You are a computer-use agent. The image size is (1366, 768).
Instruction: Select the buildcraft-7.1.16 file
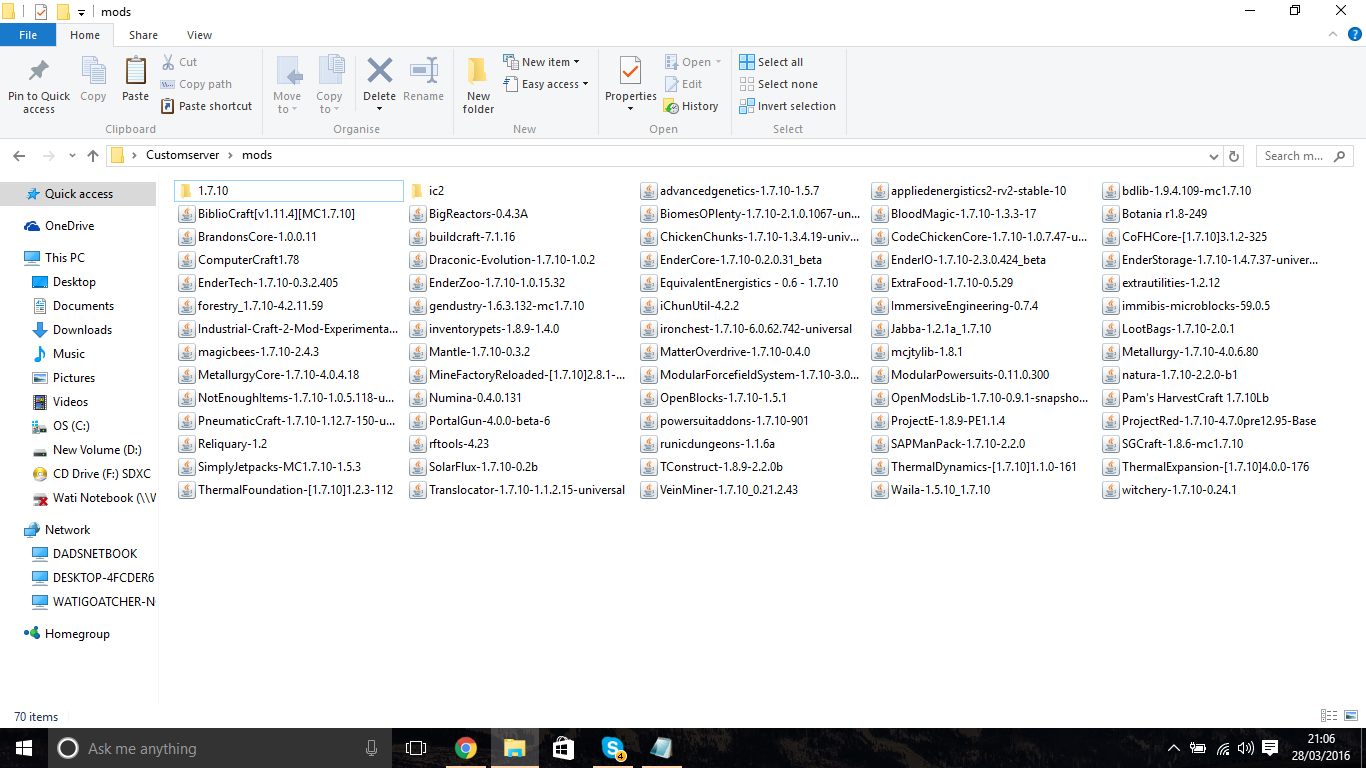[x=462, y=237]
